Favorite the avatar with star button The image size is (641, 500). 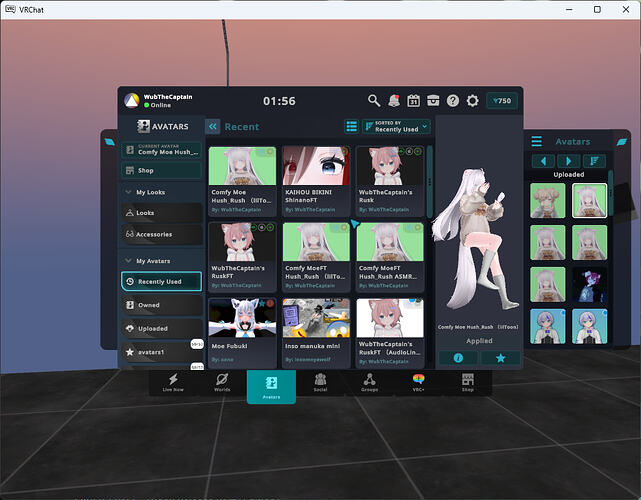(500, 358)
